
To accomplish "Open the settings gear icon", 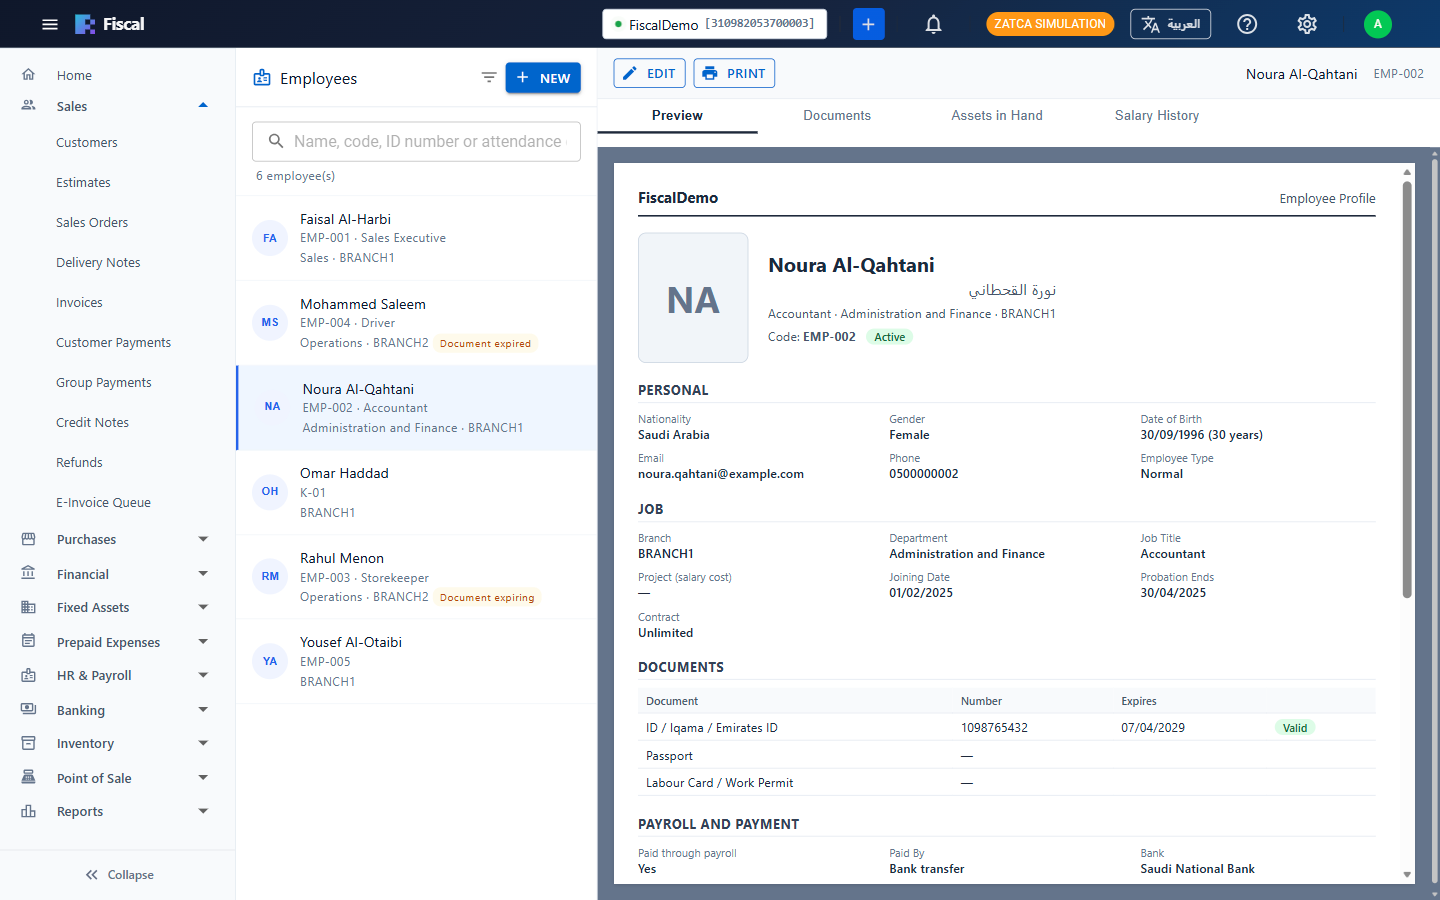I will tap(1307, 24).
